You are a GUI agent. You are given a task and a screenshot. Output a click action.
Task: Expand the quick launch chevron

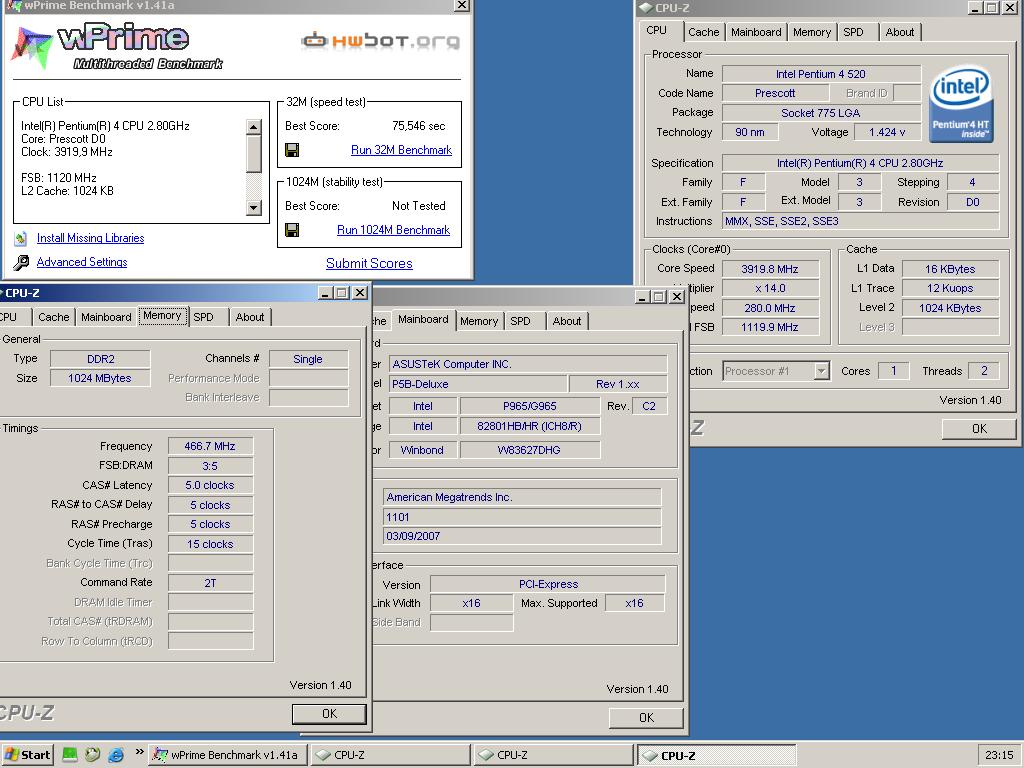(139, 752)
